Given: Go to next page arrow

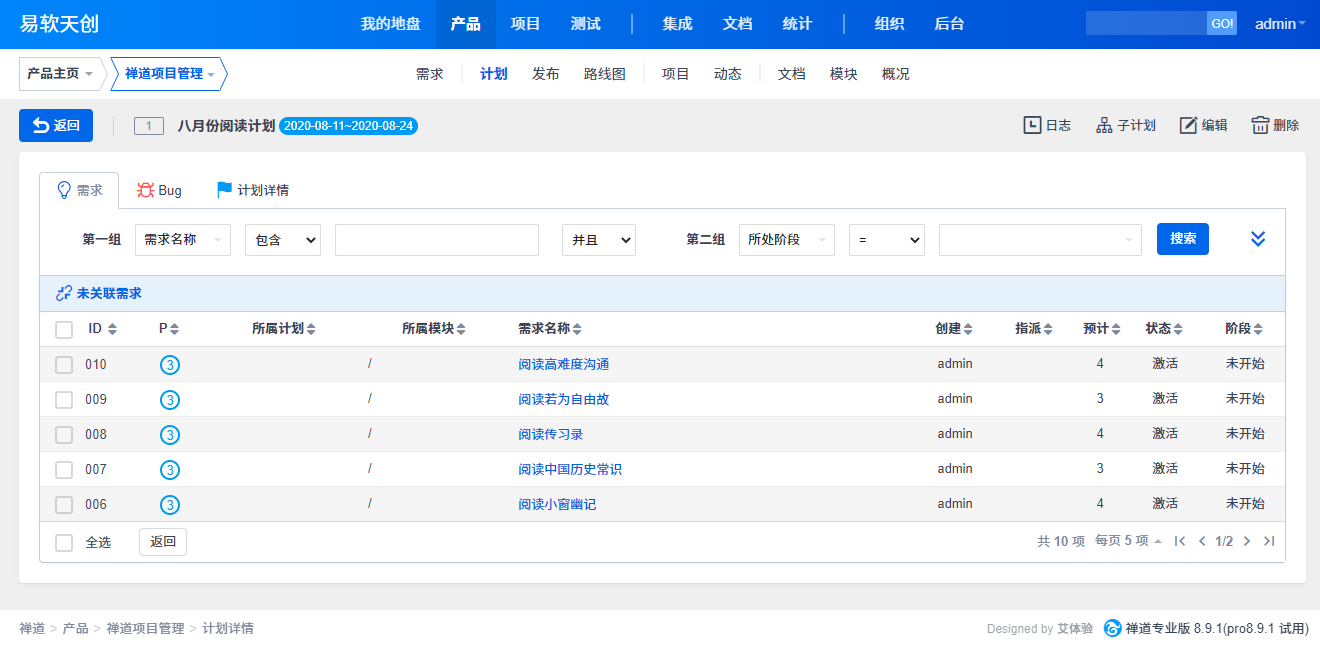Looking at the screenshot, I should tap(1247, 541).
